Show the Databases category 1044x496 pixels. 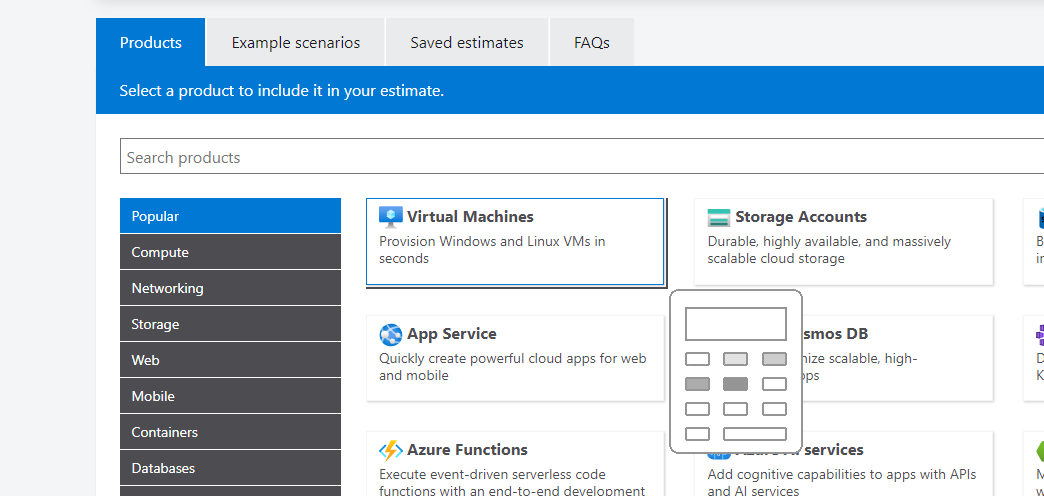(230, 467)
